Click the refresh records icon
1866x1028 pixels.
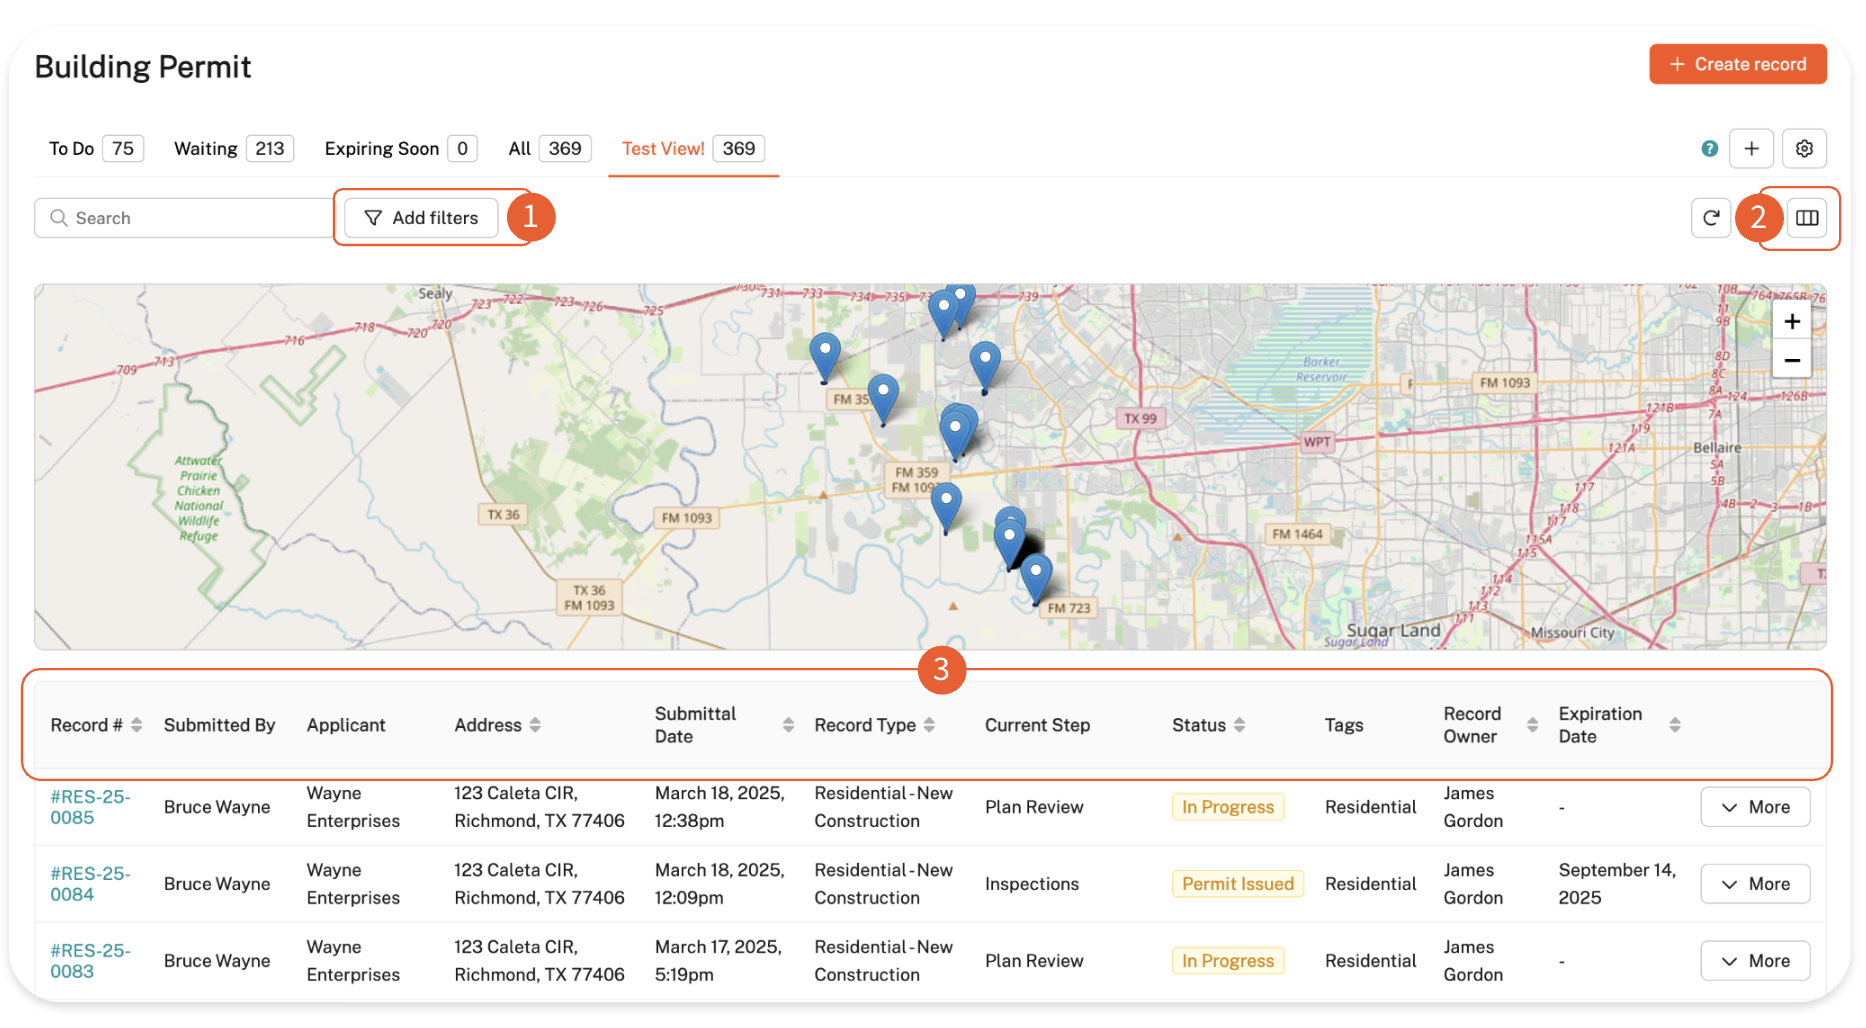click(x=1710, y=218)
